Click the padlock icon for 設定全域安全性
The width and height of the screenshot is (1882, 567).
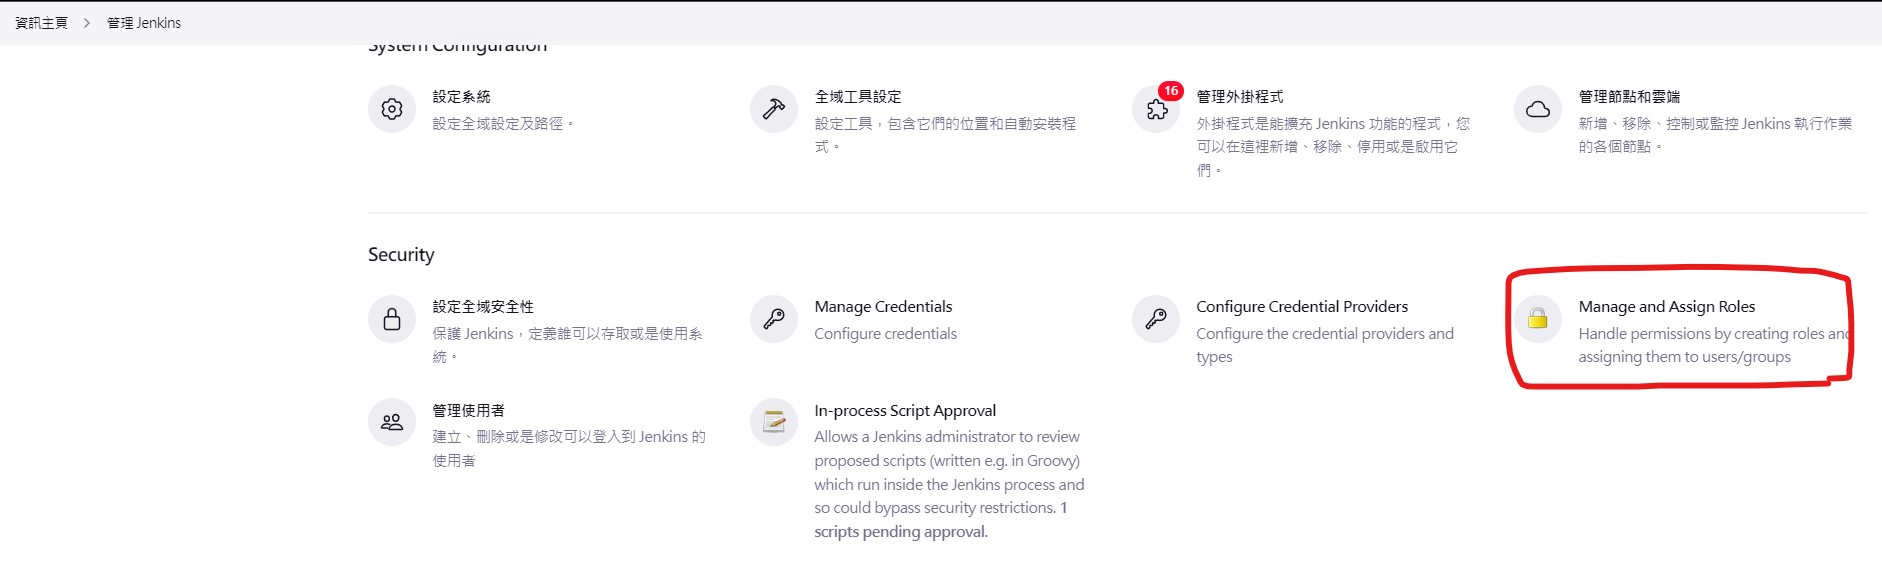pos(392,319)
